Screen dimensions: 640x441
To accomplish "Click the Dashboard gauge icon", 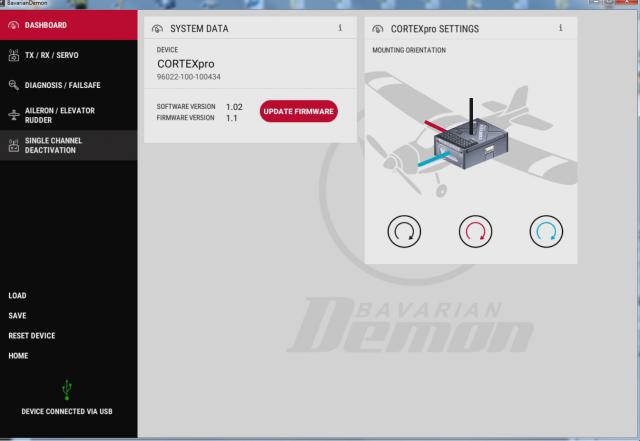I will click(x=13, y=25).
